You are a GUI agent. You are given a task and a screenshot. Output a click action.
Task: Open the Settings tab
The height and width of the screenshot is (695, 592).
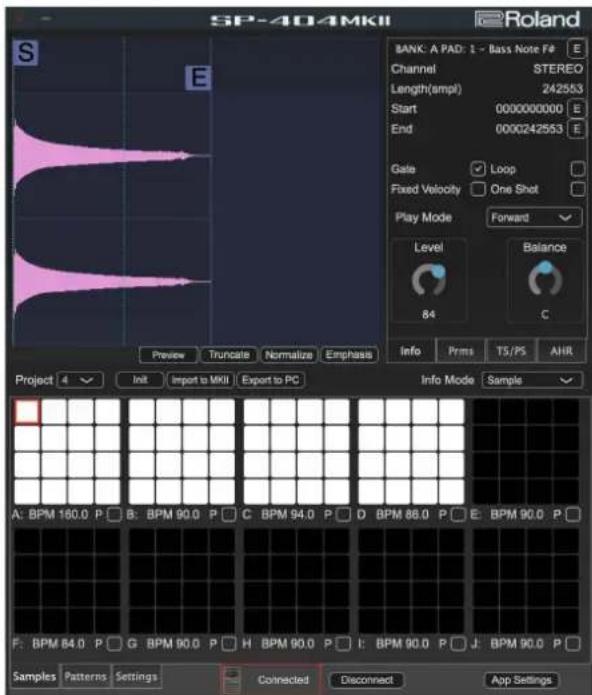[136, 676]
